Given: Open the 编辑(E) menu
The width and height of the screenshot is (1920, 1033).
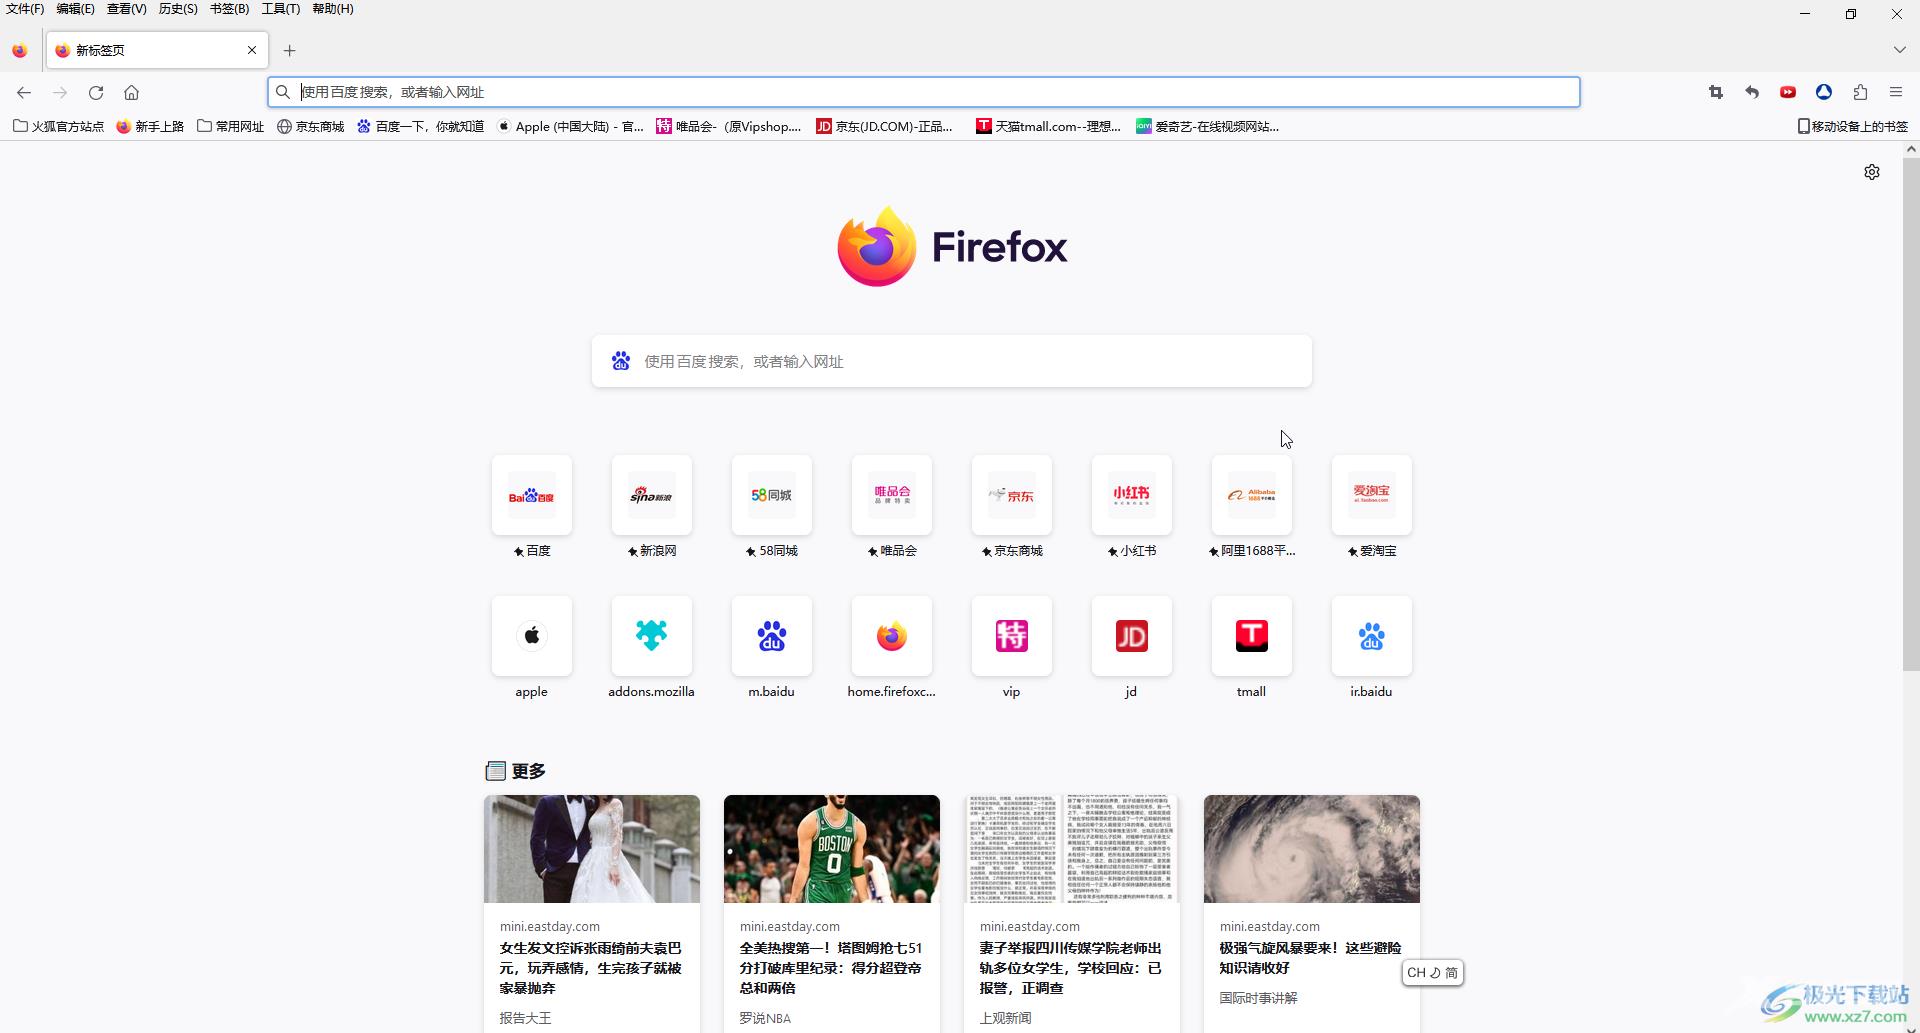Looking at the screenshot, I should point(76,9).
